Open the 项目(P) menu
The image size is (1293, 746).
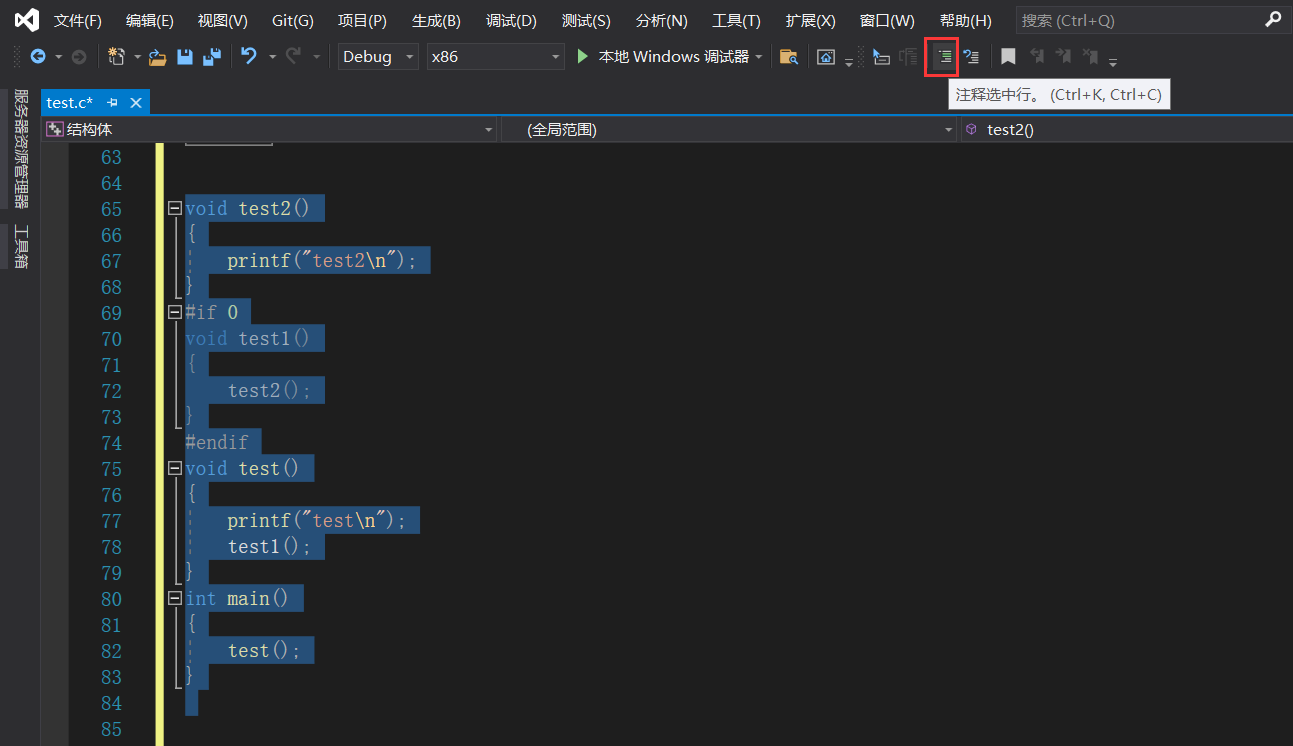coord(362,20)
